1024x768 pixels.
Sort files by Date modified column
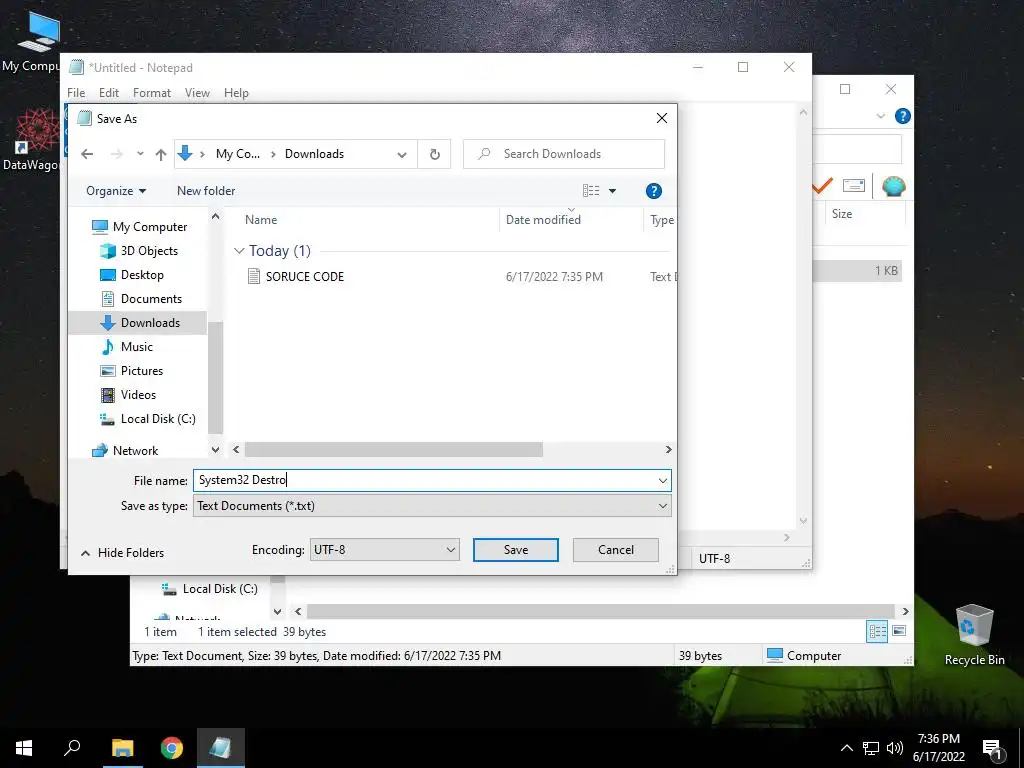tap(543, 220)
